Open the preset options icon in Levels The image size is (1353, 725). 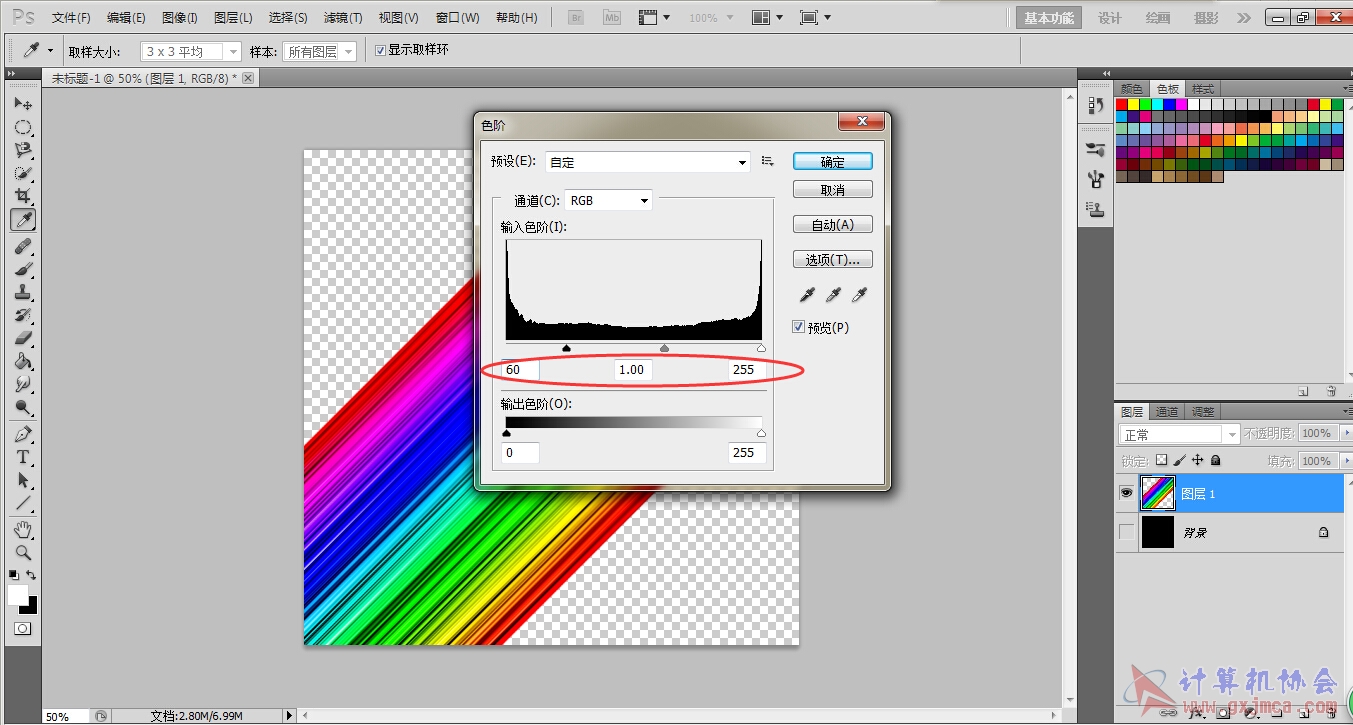pos(768,161)
